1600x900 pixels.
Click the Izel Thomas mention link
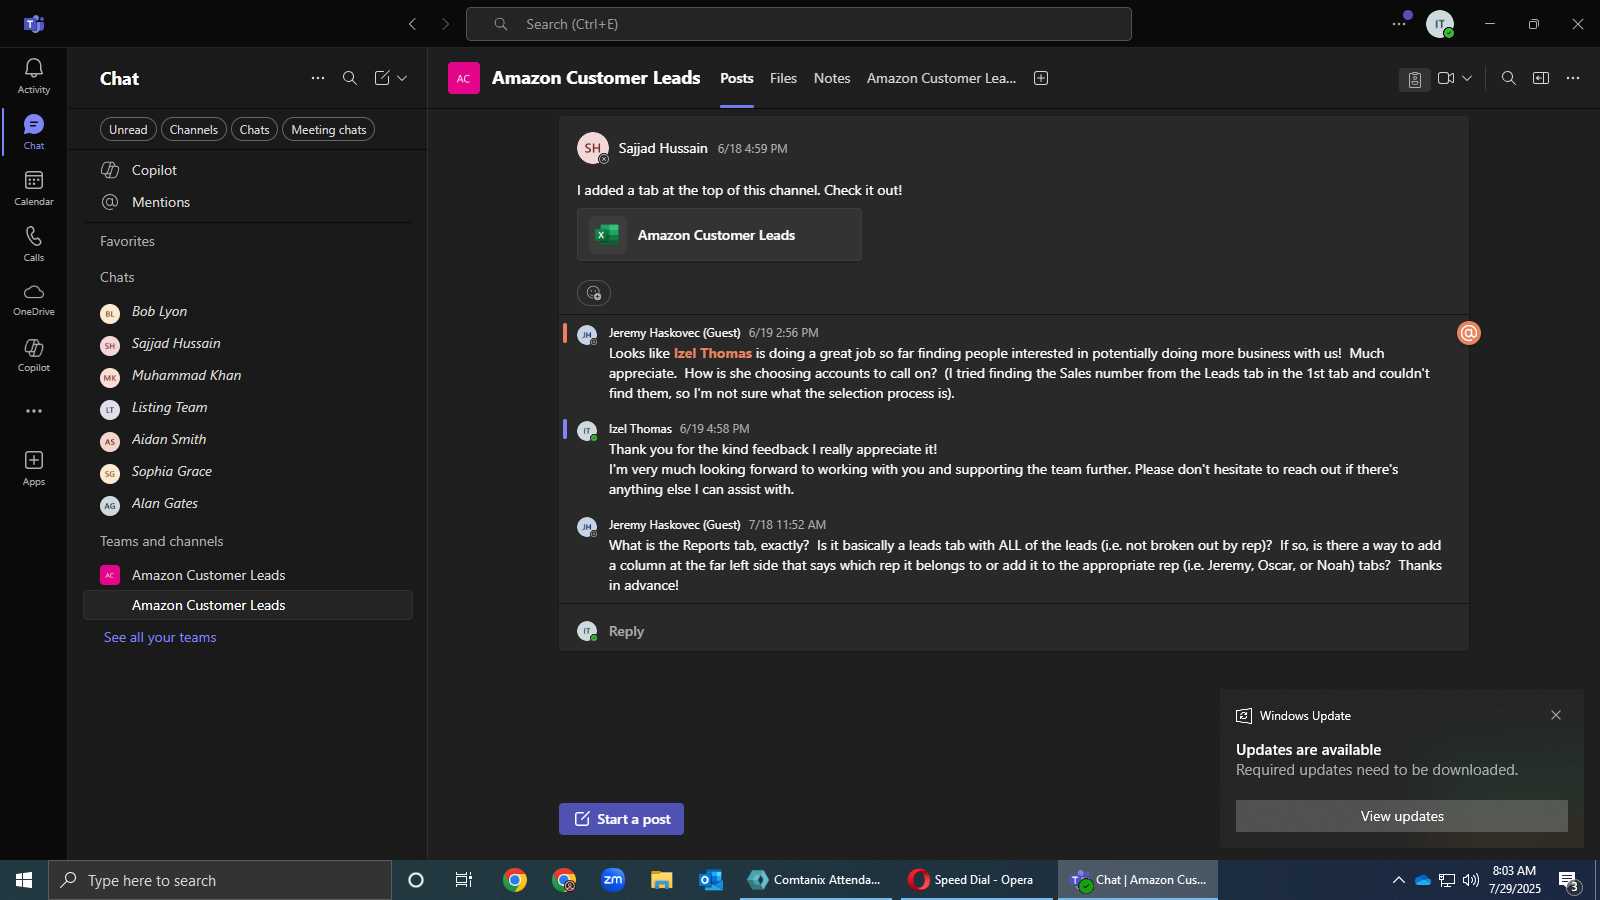[712, 353]
